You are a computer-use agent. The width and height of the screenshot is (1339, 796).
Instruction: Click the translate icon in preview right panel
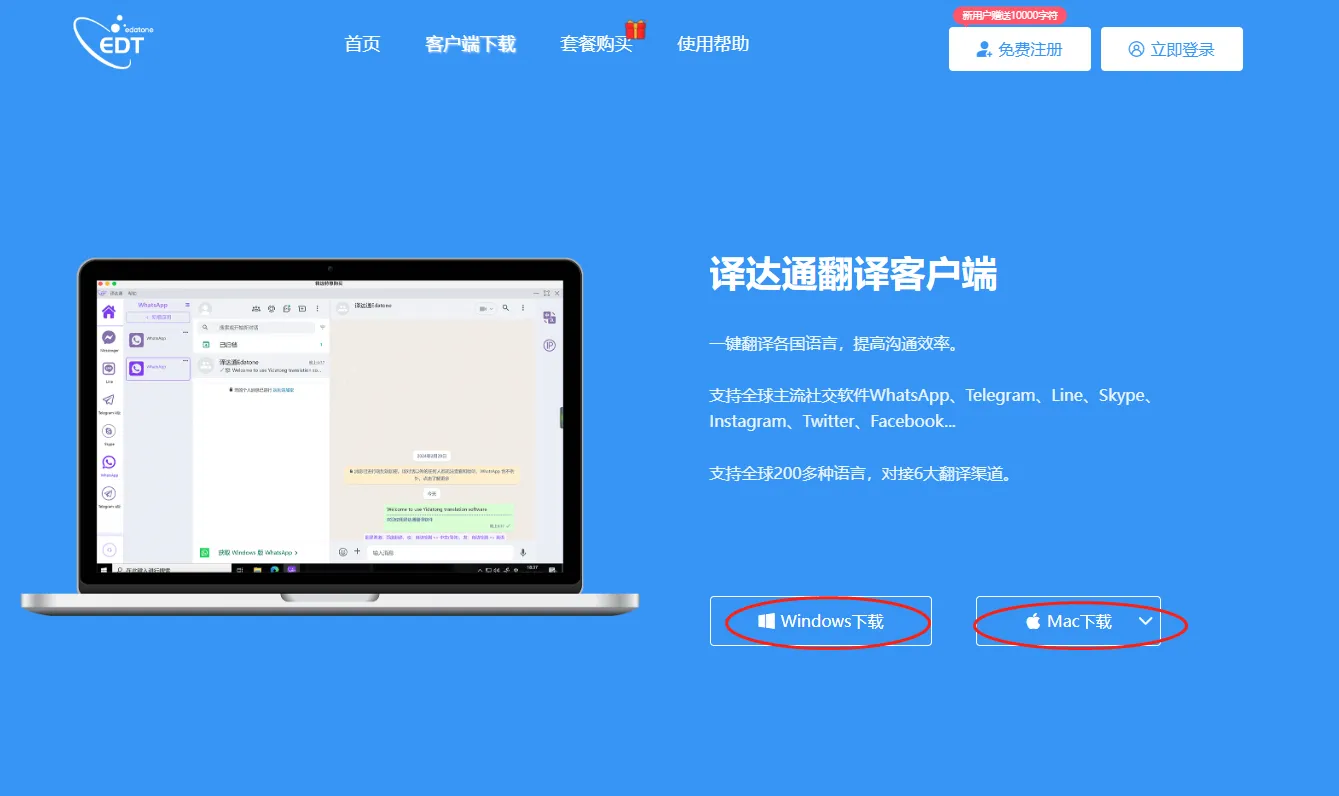[549, 318]
